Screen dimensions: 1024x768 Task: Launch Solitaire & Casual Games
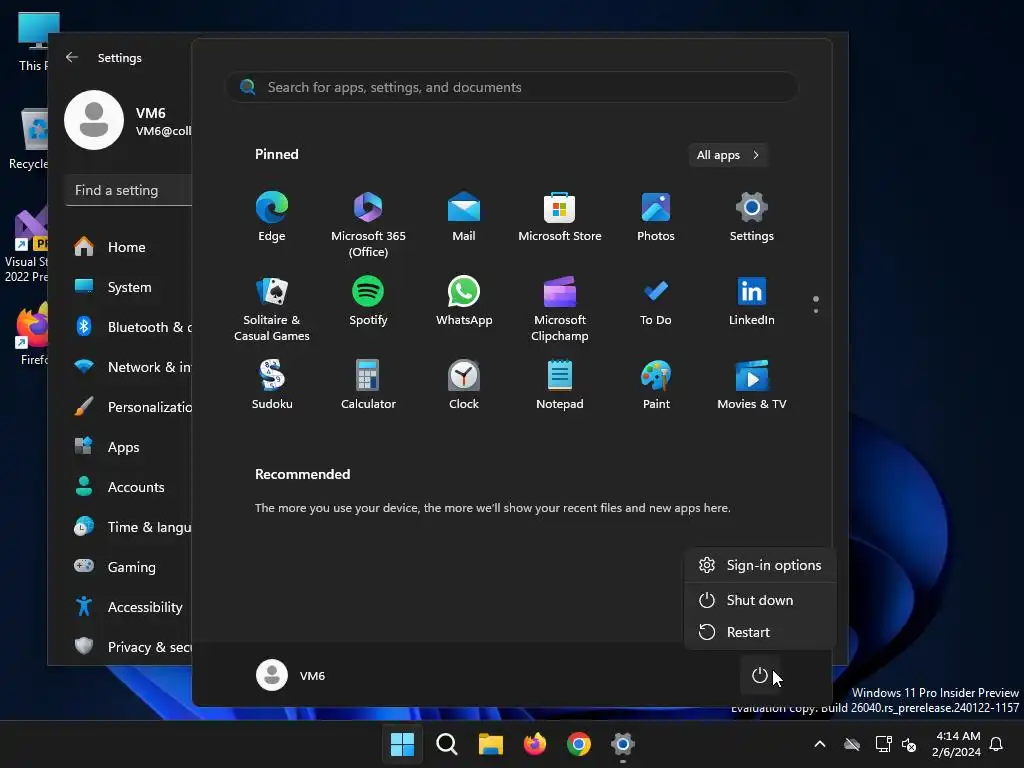click(272, 308)
